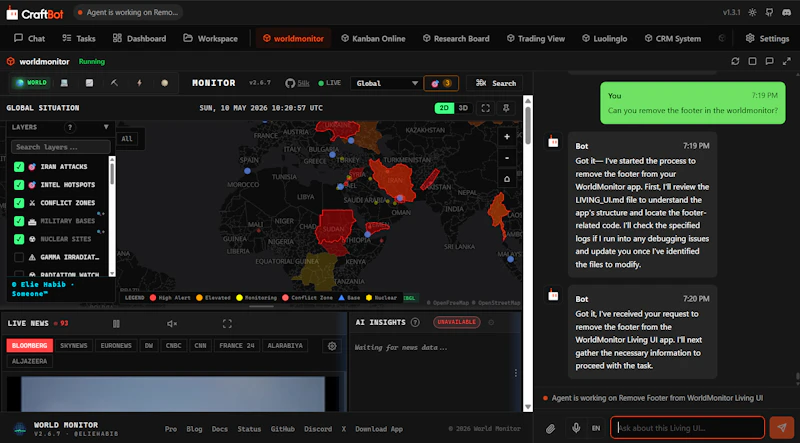Uncheck the Military Bases layer

pos(19,221)
